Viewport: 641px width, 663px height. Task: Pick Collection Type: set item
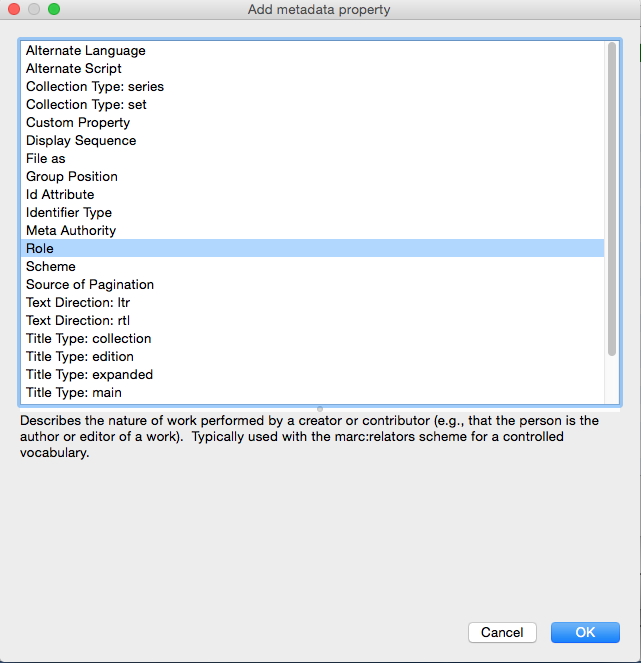click(86, 105)
